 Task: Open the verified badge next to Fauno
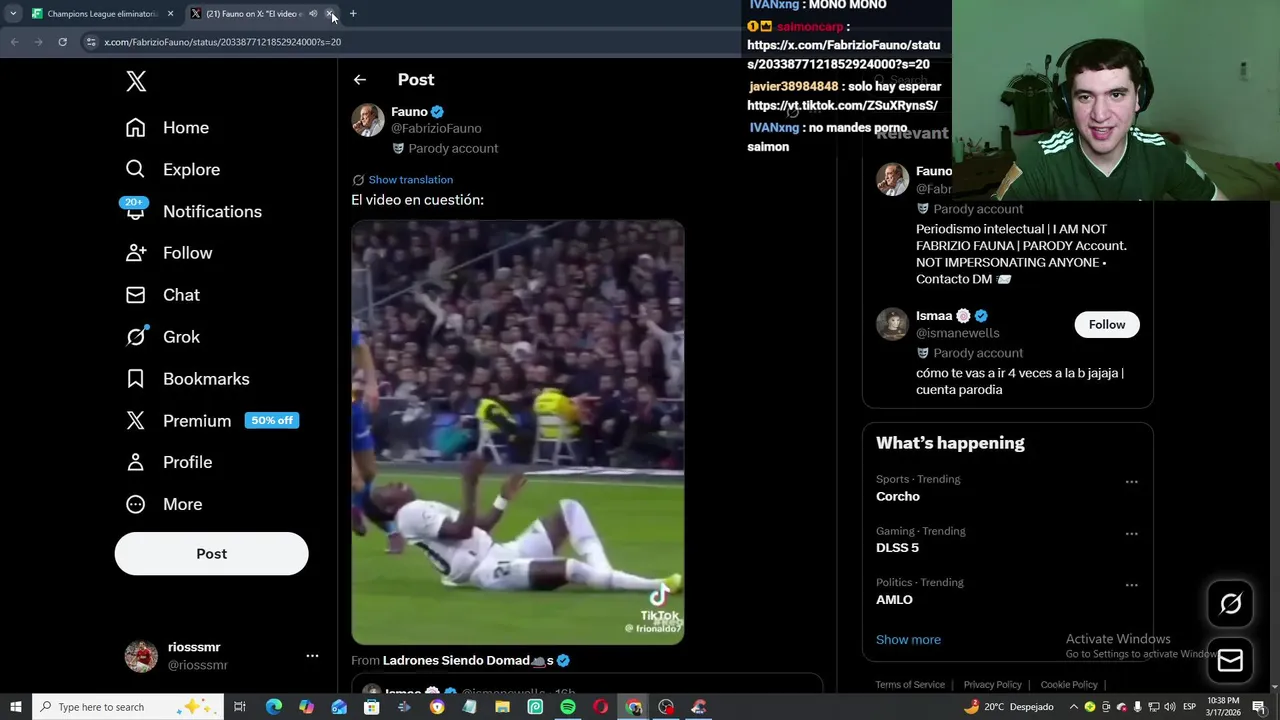tap(438, 112)
